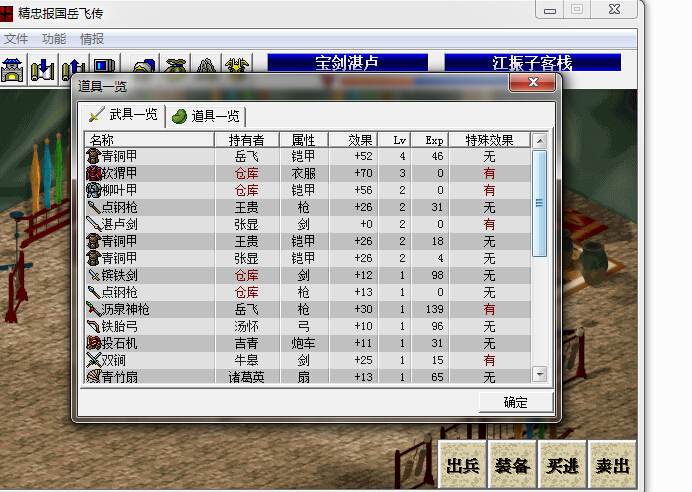
Task: Sort by the 效果 column header
Action: point(354,140)
